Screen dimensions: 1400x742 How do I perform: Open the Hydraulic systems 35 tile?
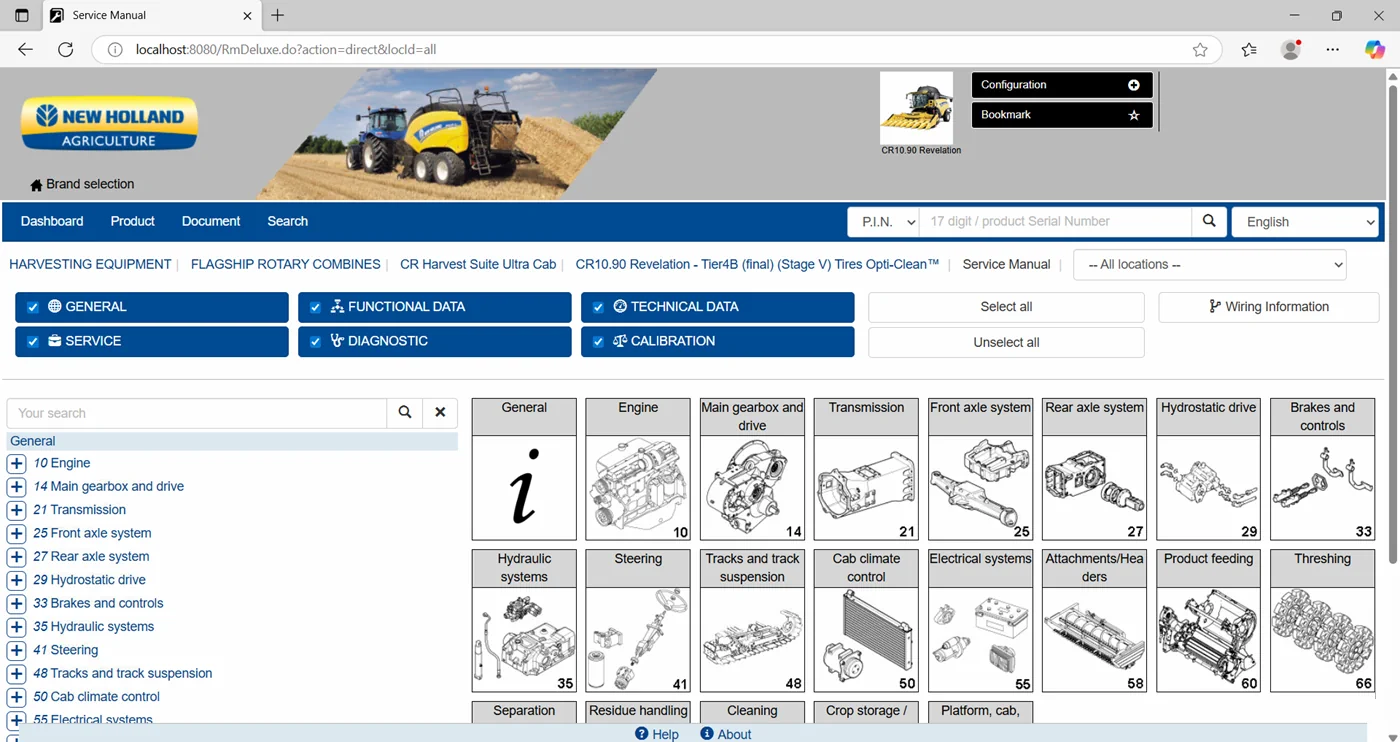pos(524,621)
